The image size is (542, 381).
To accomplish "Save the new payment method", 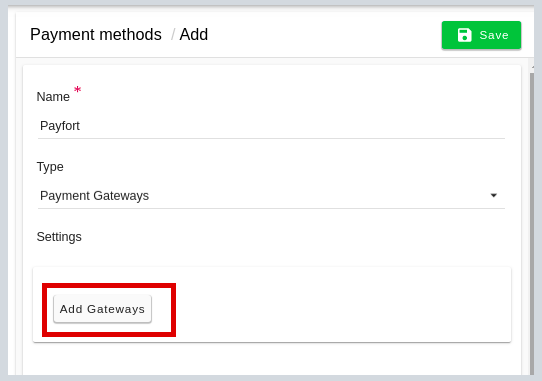I will click(481, 35).
